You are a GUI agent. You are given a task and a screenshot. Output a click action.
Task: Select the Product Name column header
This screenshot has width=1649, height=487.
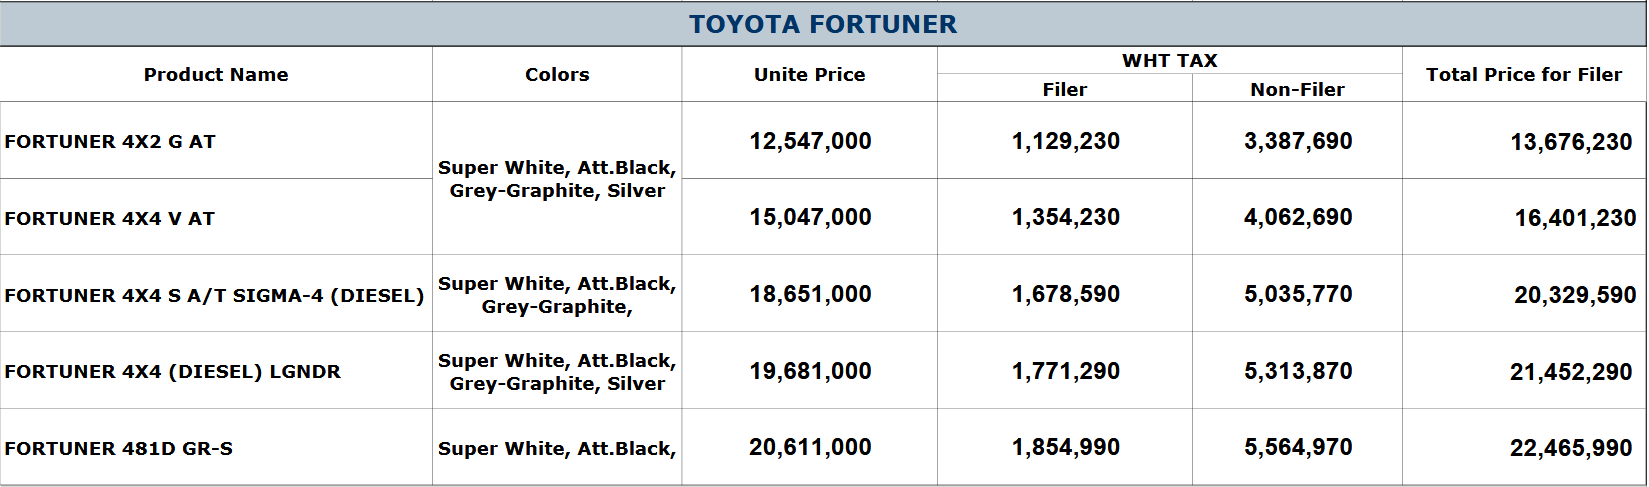pos(216,74)
